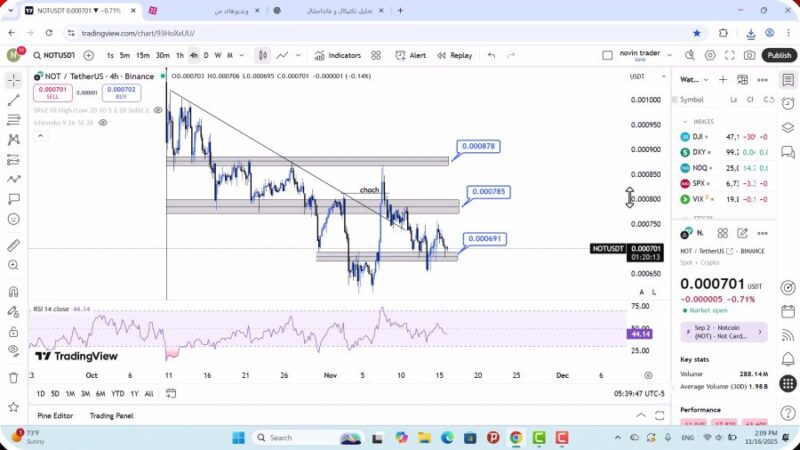Take a chart snapshot with camera icon
Image resolution: width=800 pixels, height=450 pixels.
(x=750, y=55)
